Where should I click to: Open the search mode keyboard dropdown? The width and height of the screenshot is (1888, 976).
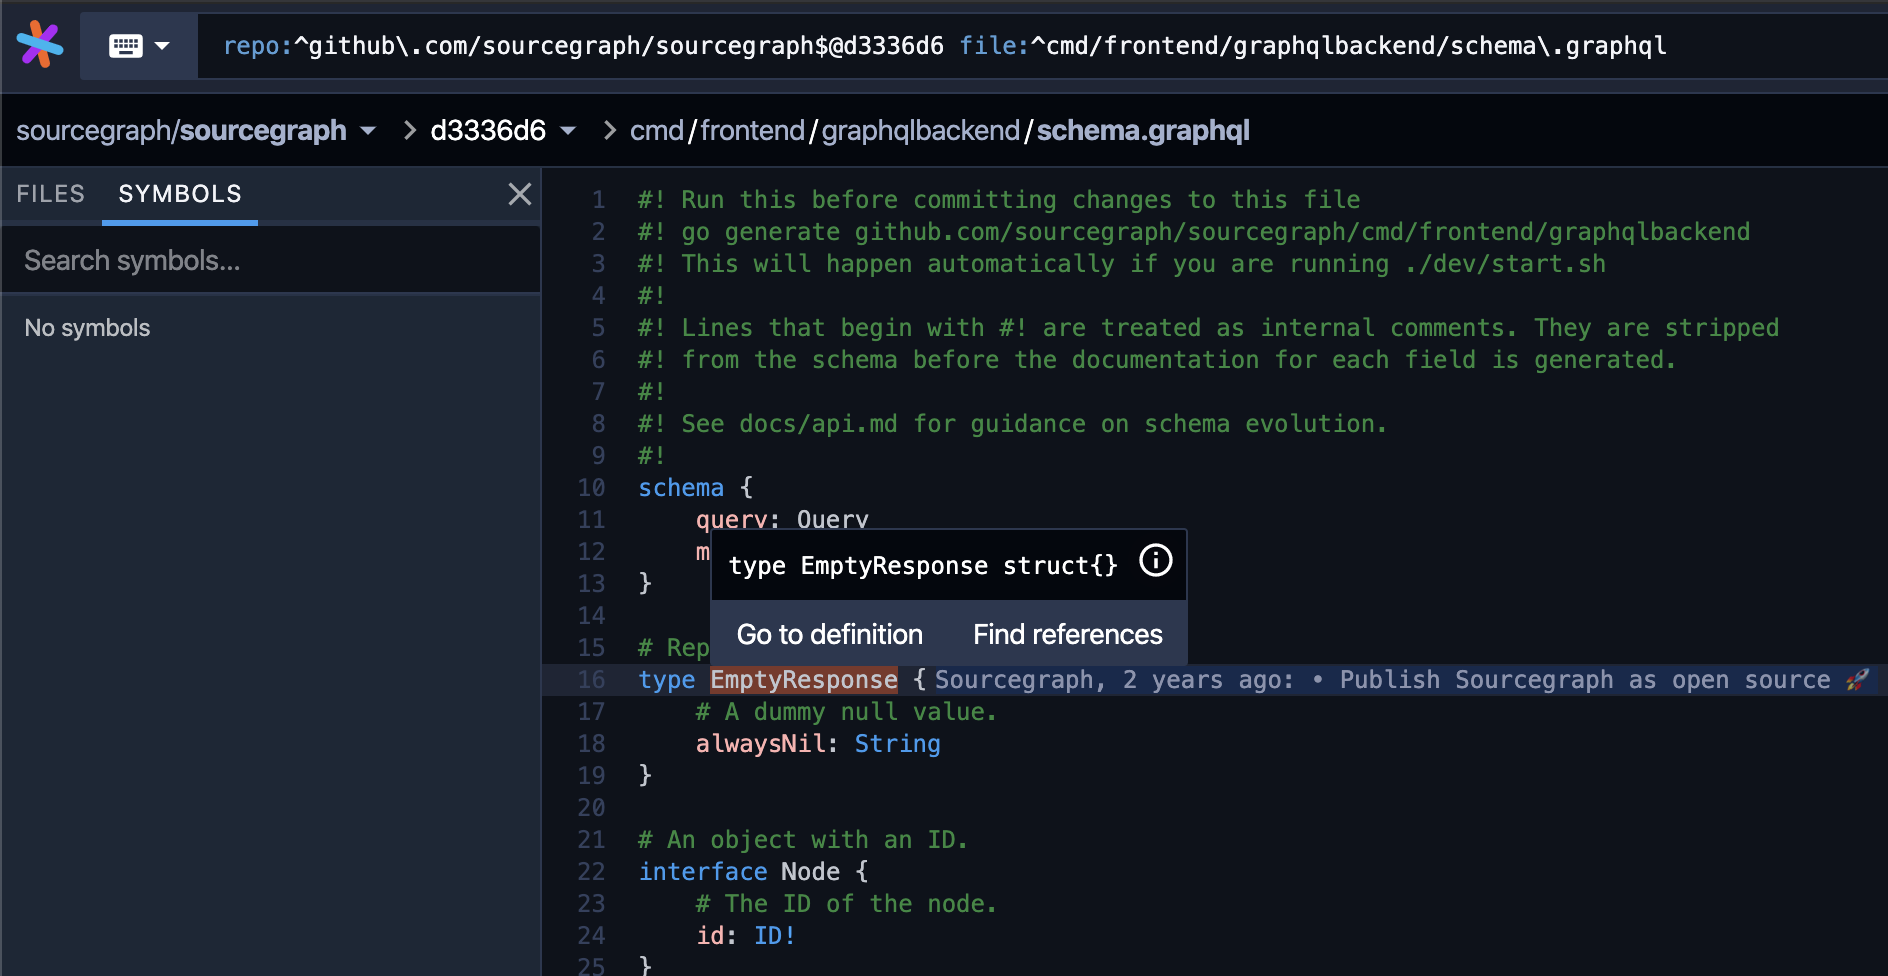(x=139, y=46)
